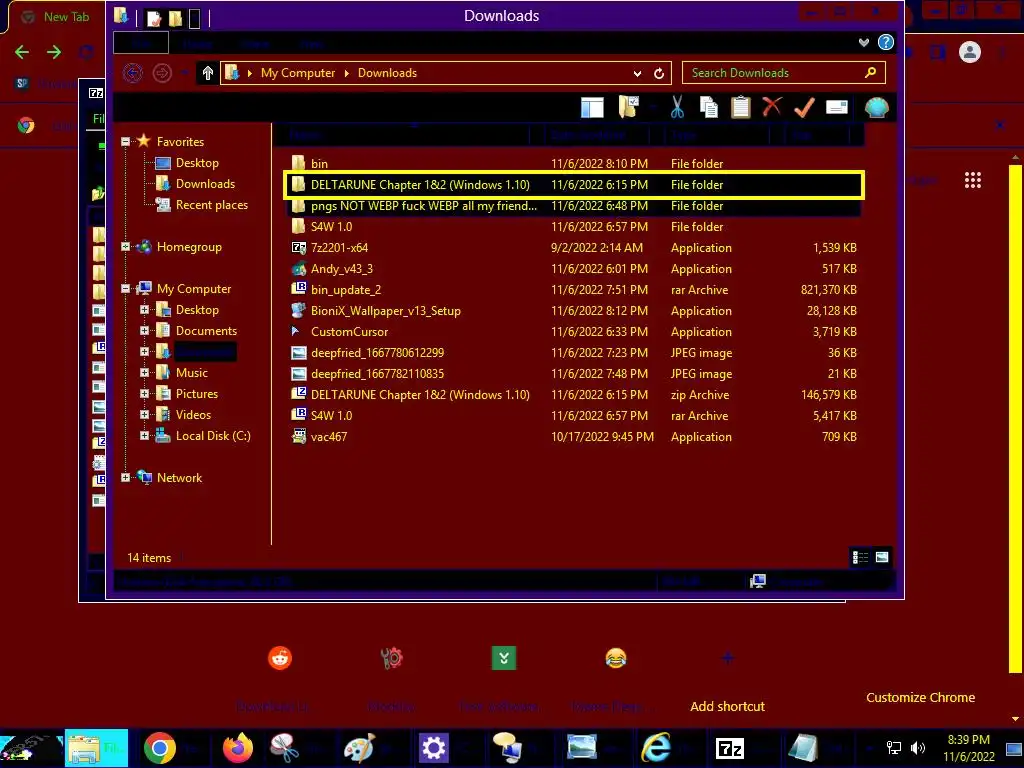Expand the Homegroup tree node
This screenshot has width=1024, height=768.
[x=125, y=247]
